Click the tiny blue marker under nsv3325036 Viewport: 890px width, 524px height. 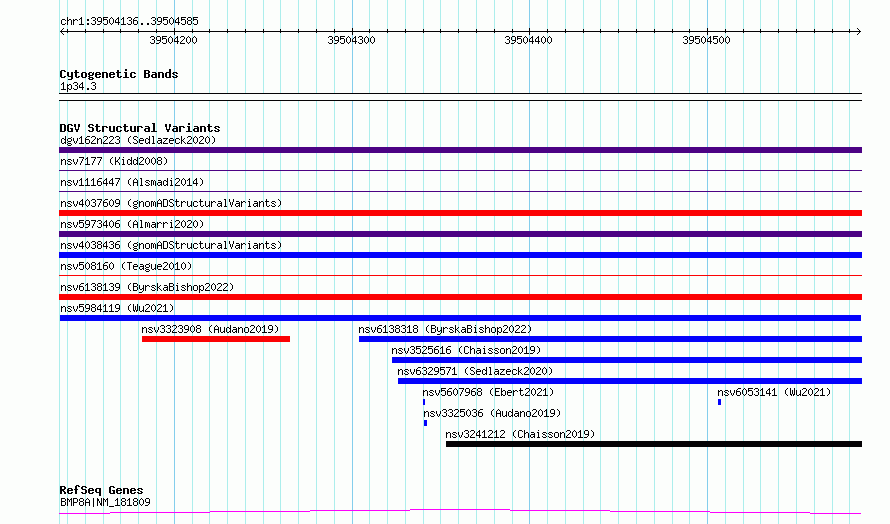[425, 423]
